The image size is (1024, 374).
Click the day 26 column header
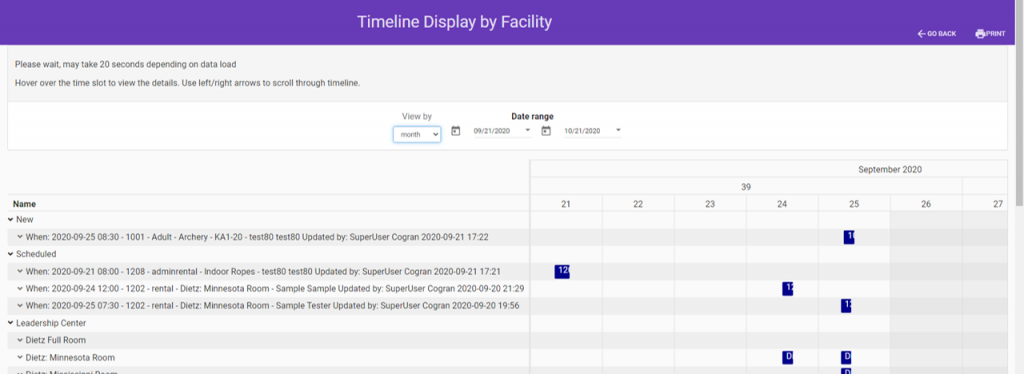tap(926, 204)
